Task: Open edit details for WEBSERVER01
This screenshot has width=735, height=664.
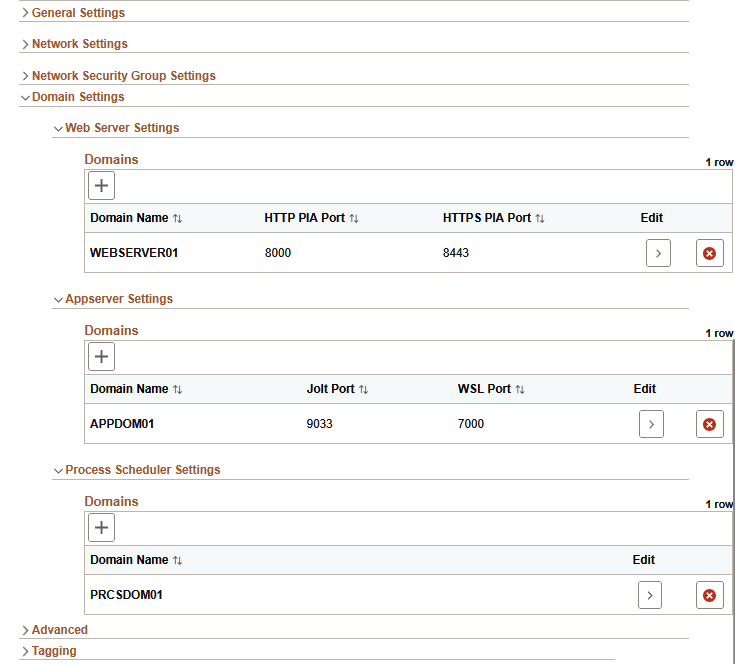Action: (658, 253)
